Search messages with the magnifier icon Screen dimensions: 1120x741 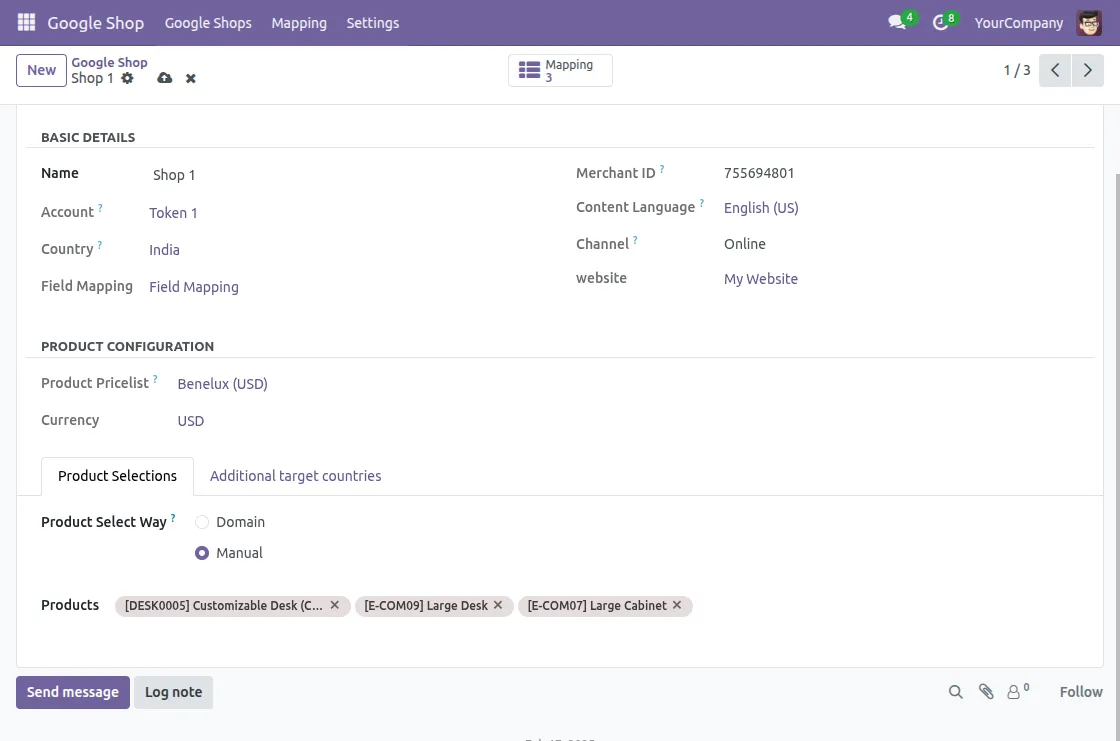pyautogui.click(x=956, y=692)
